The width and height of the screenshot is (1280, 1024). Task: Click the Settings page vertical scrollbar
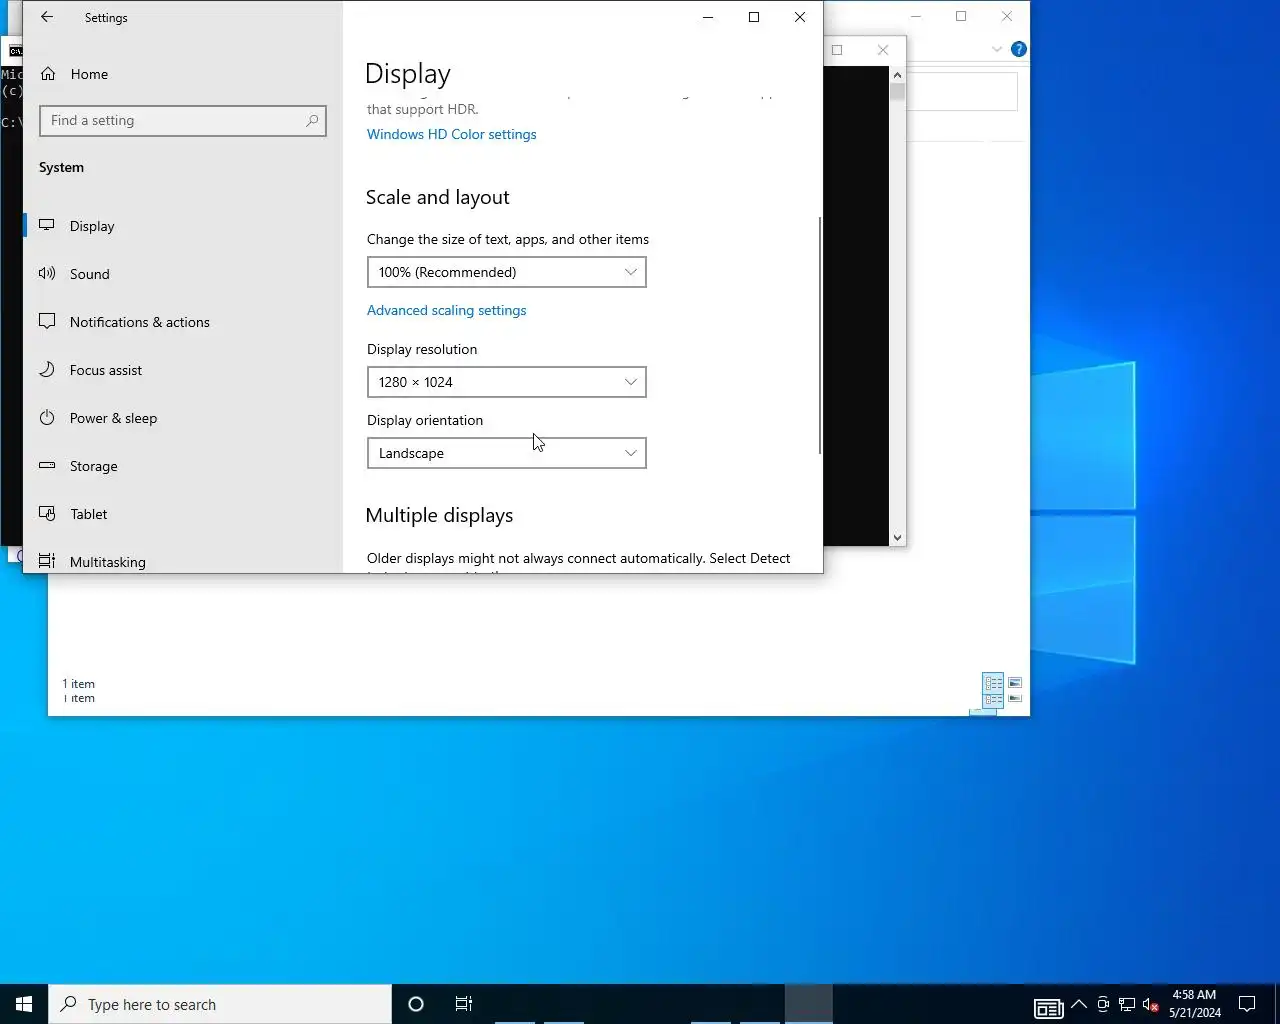tap(820, 335)
